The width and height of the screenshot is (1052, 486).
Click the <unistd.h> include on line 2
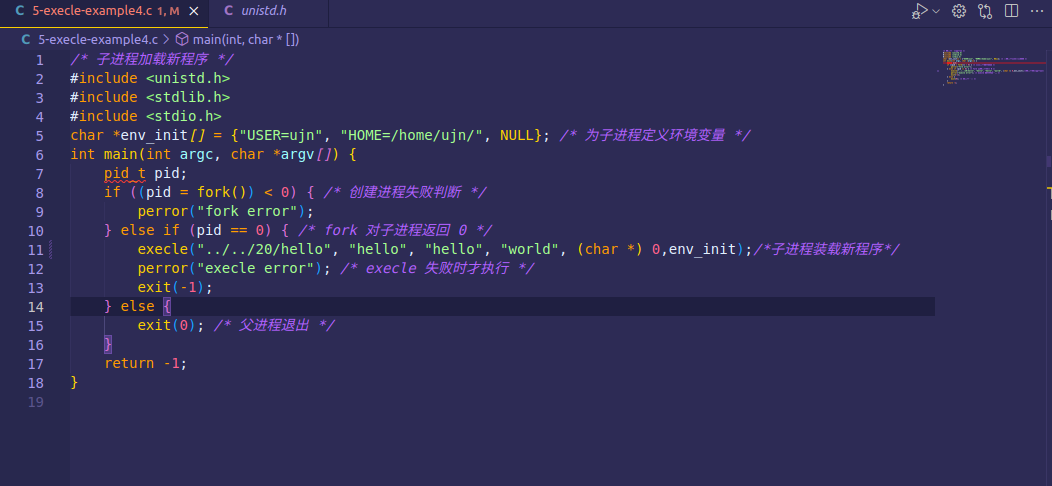pos(188,78)
